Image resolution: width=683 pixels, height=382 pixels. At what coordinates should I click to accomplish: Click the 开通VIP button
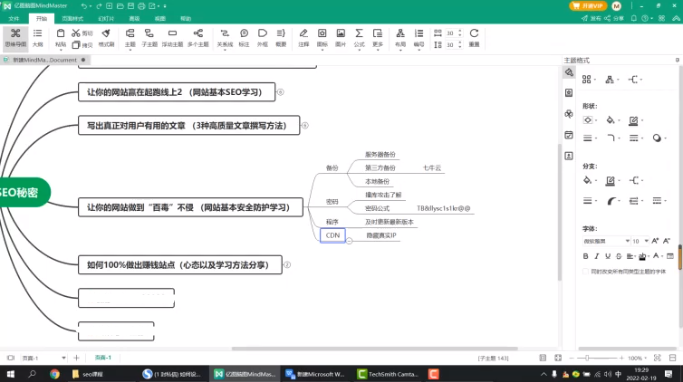(588, 6)
